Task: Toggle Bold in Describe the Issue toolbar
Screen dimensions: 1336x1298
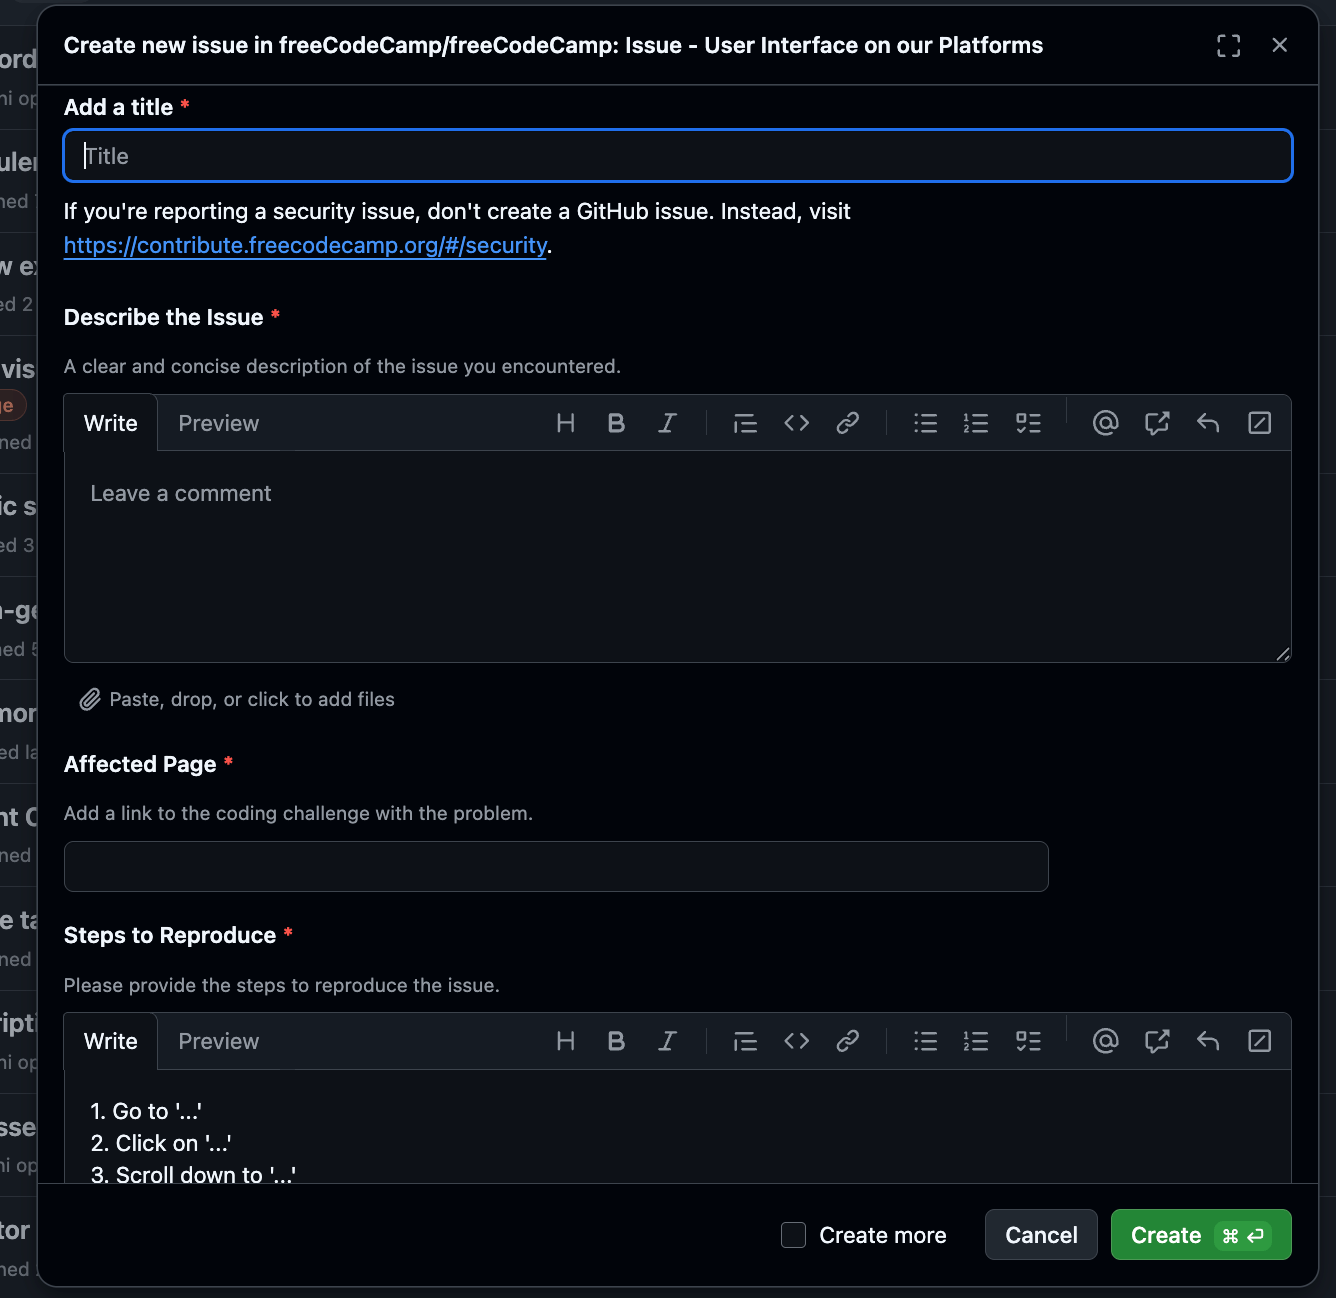Action: (616, 423)
